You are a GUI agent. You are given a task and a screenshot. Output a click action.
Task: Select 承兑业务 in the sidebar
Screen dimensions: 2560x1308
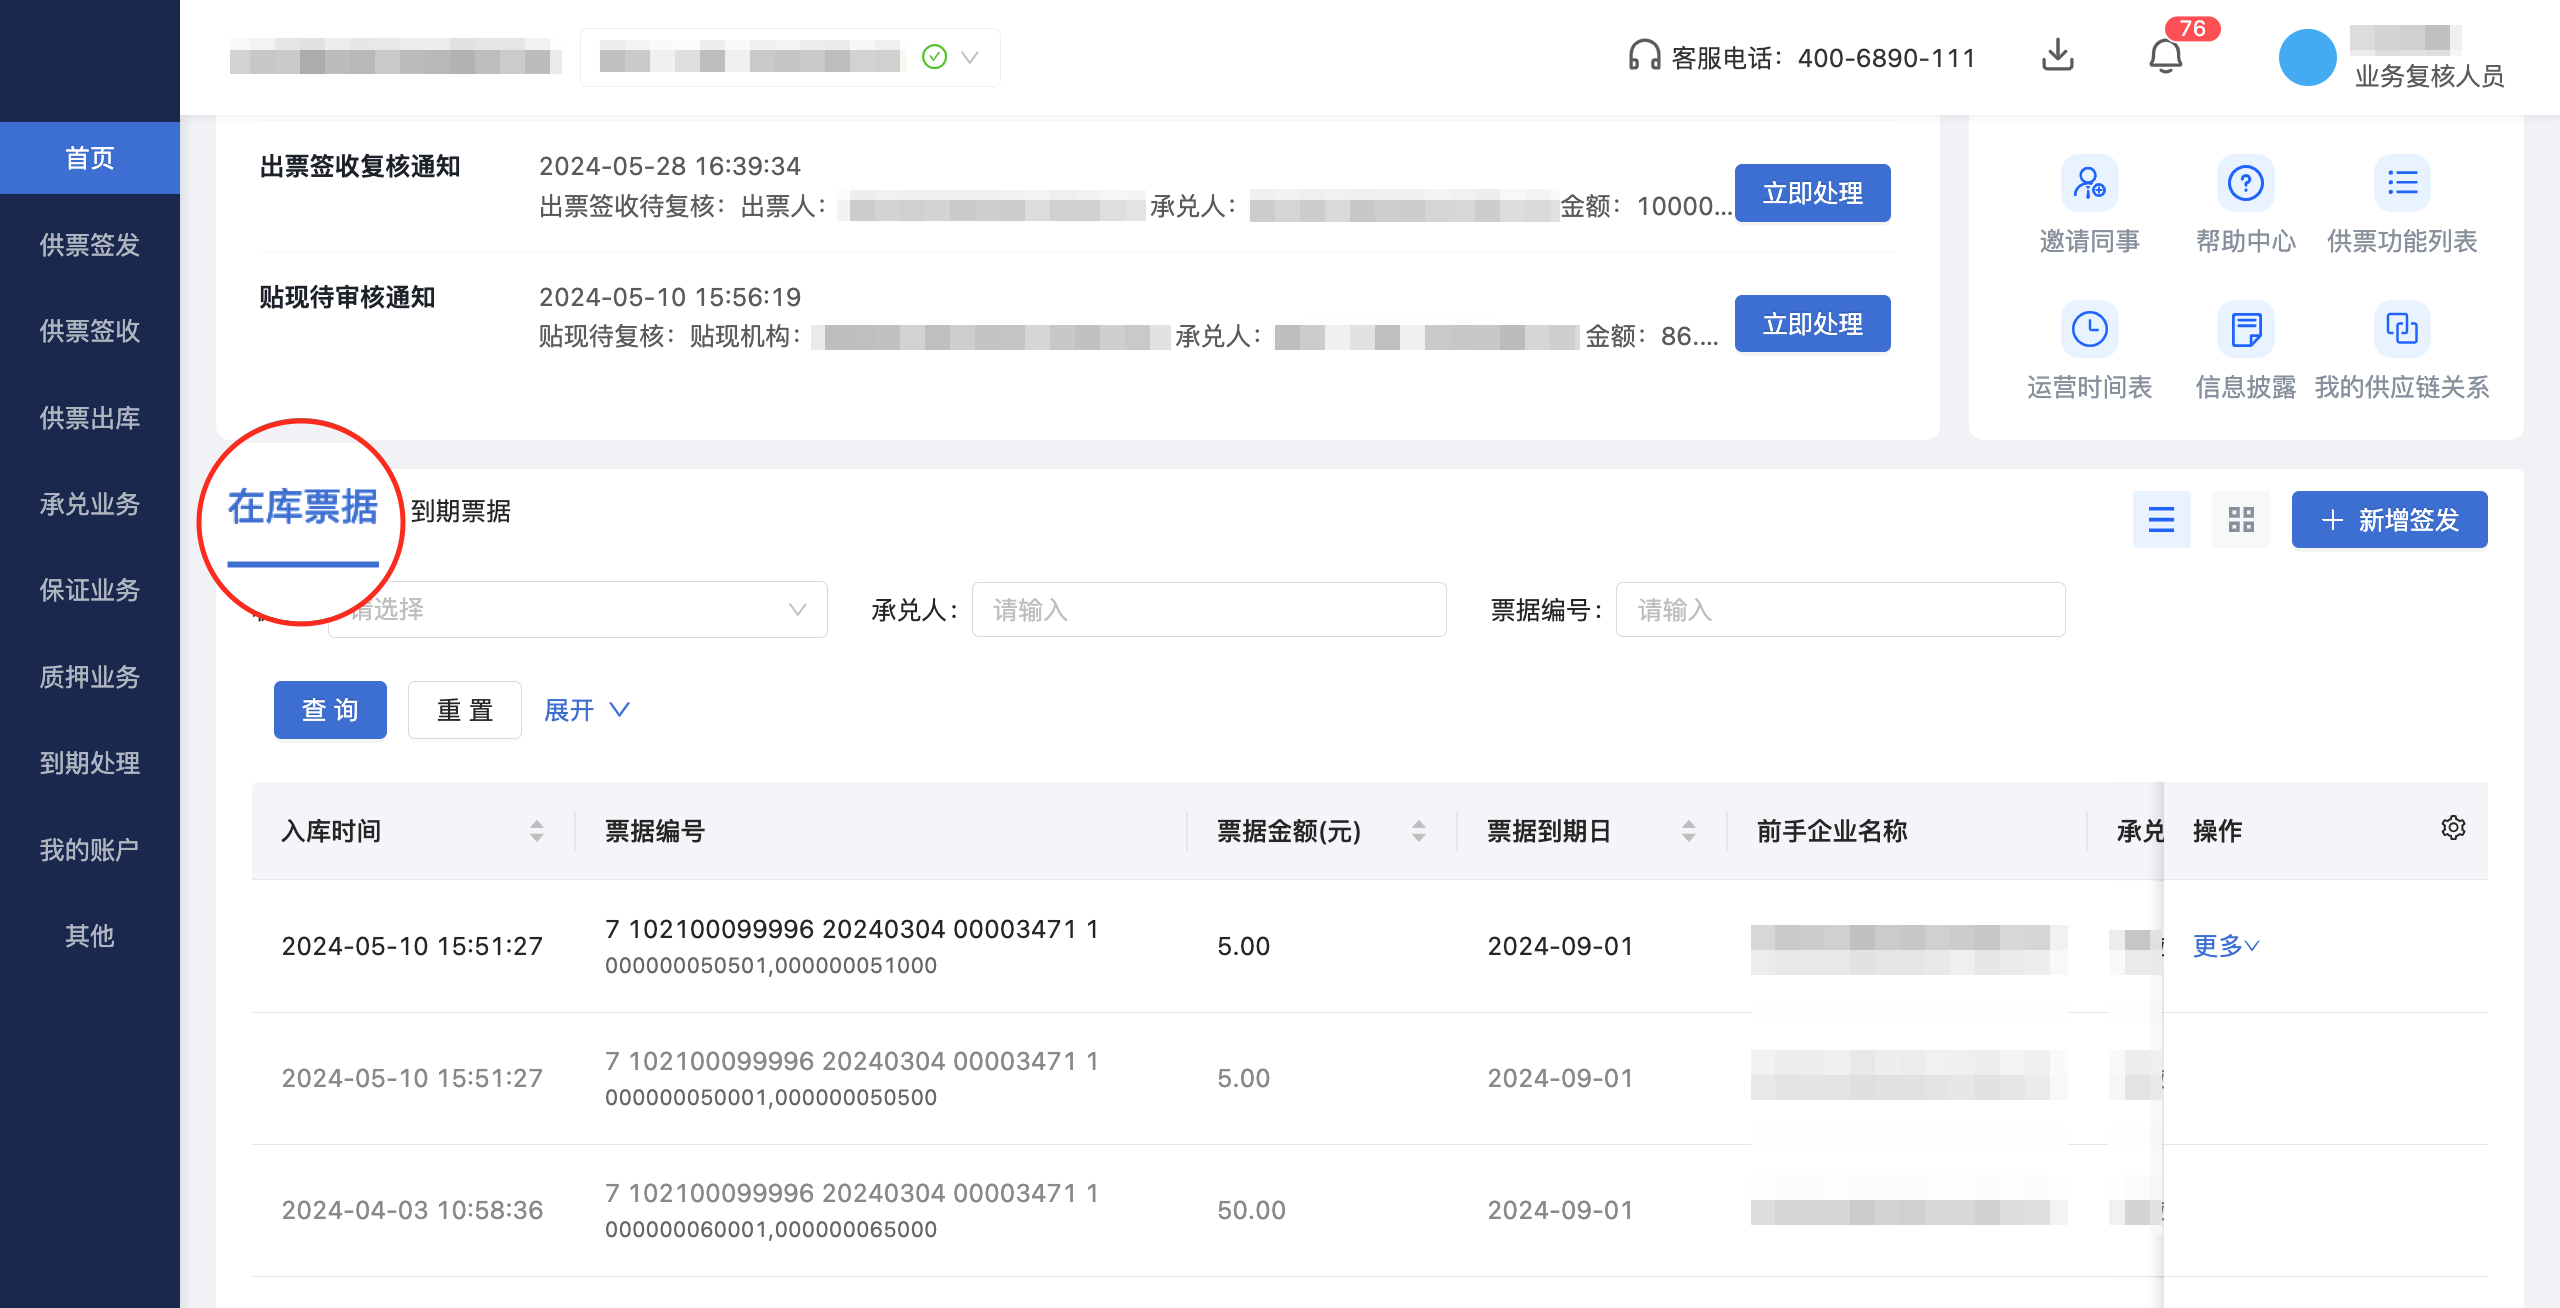(x=89, y=504)
